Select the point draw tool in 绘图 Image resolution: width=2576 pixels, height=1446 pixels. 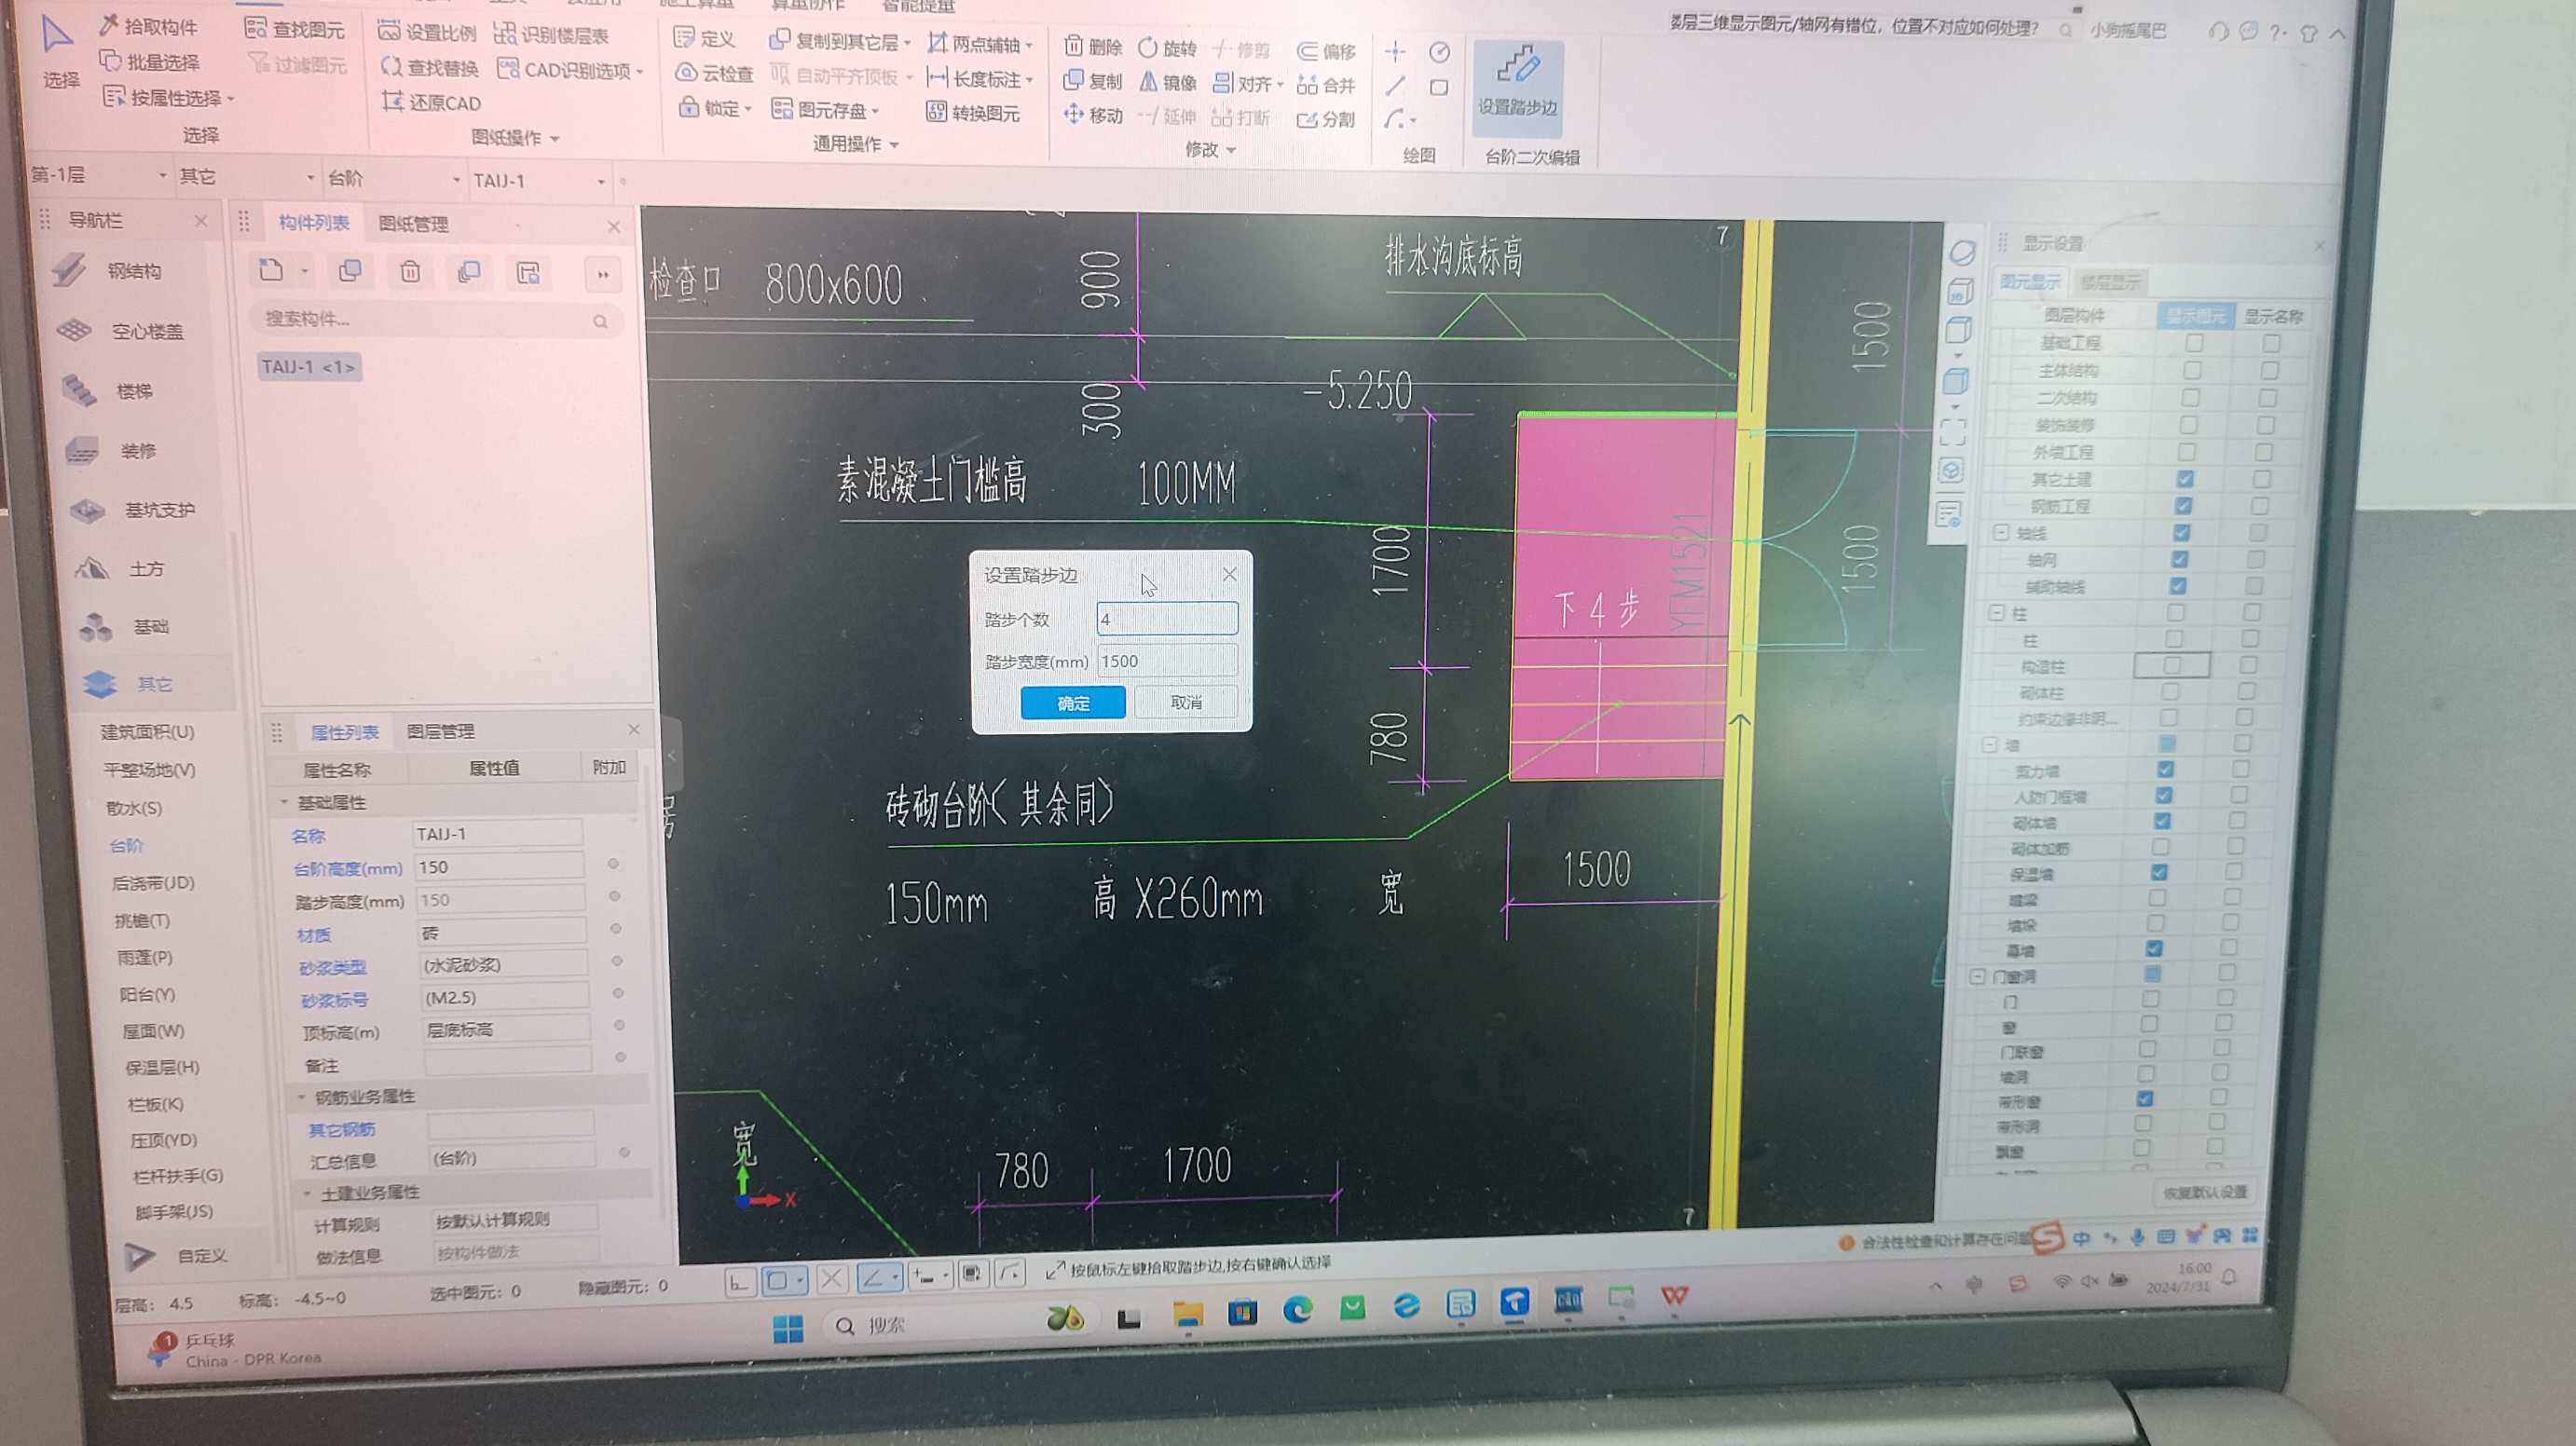click(1395, 51)
